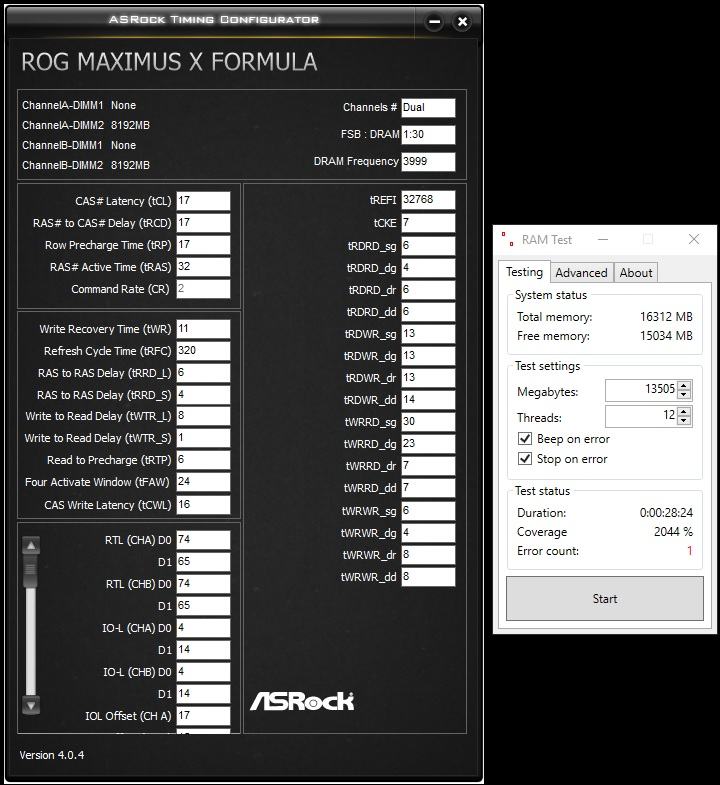Click the Duration value 0:00:28:24

click(x=666, y=513)
